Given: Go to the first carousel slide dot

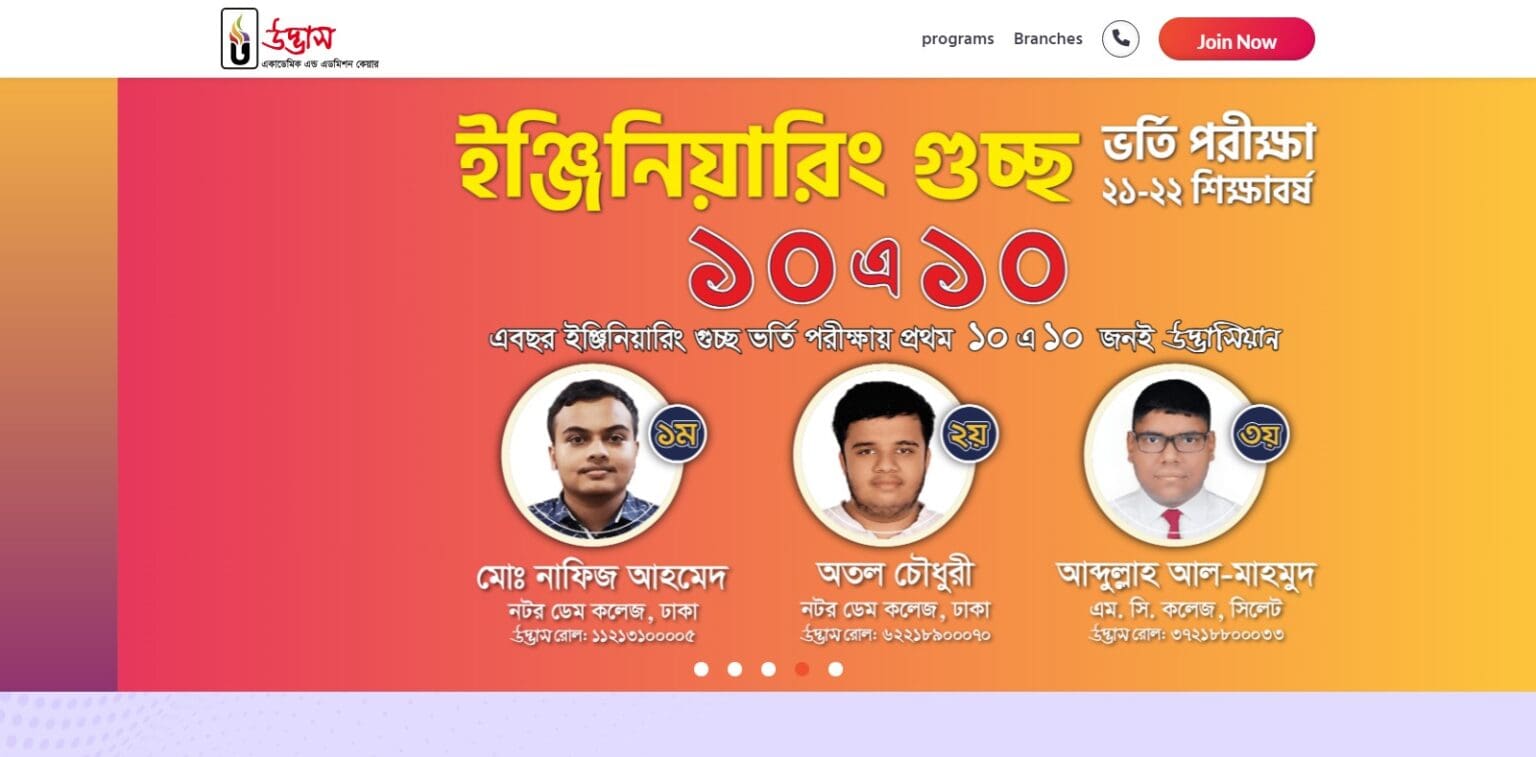Looking at the screenshot, I should (x=701, y=669).
